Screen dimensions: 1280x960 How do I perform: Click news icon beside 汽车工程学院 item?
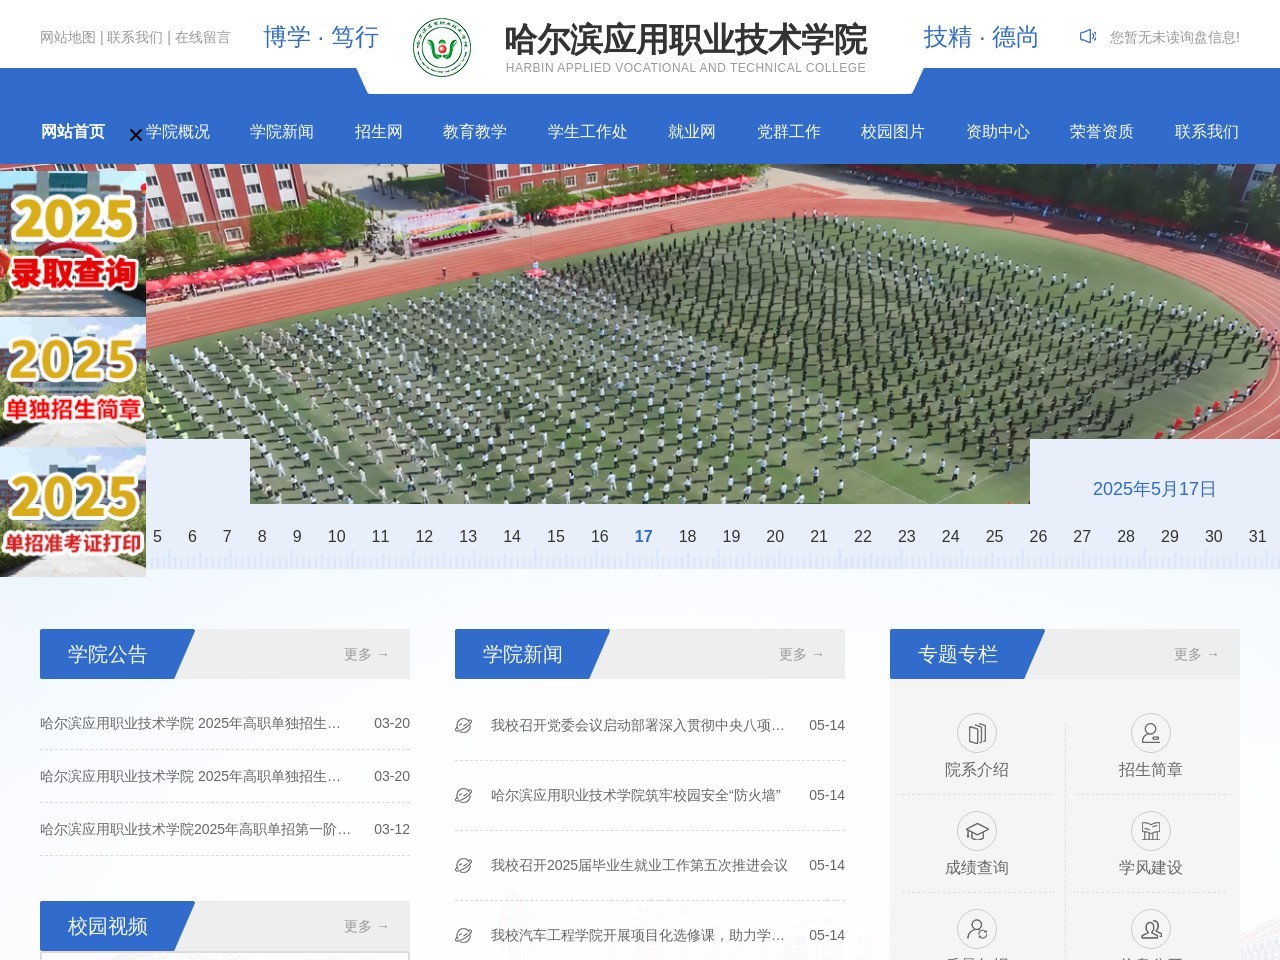point(464,936)
